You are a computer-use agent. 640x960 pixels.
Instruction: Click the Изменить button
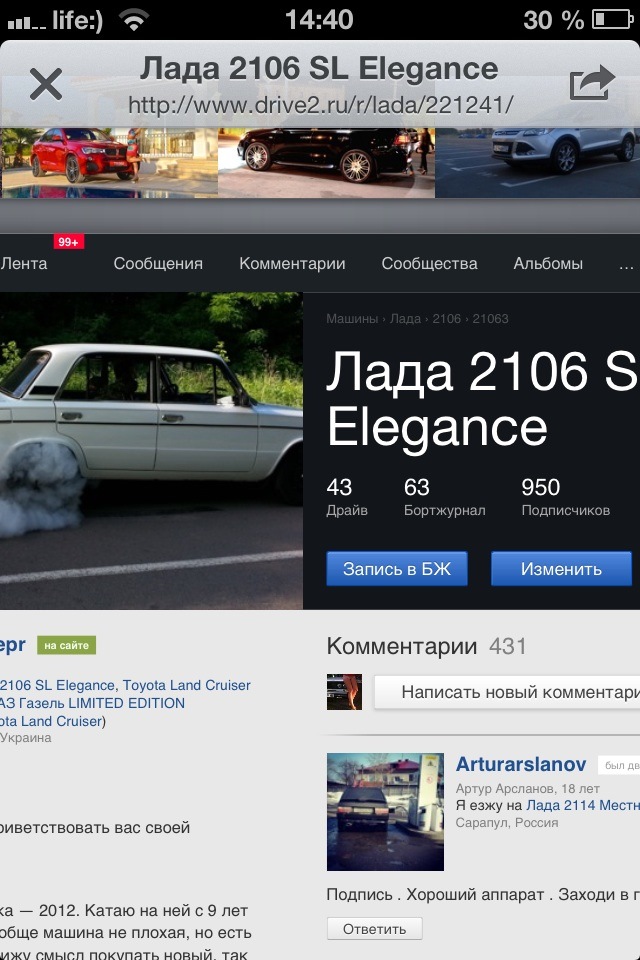coord(561,569)
